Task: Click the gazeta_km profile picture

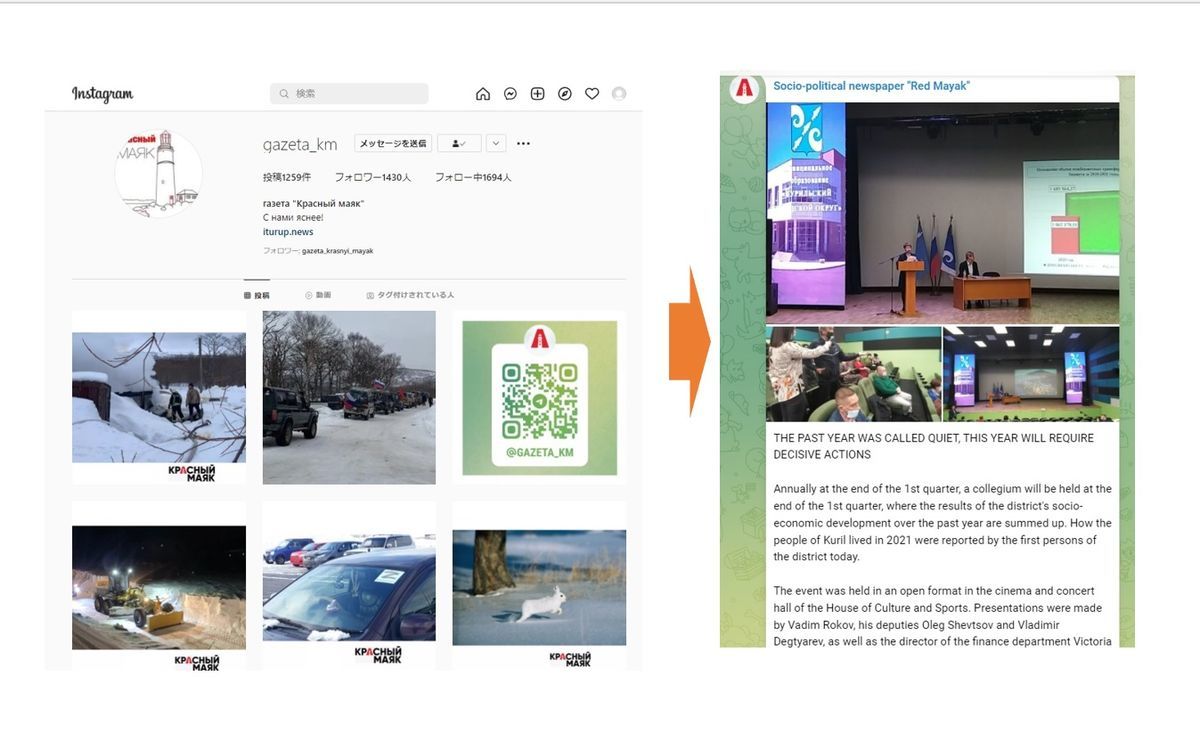Action: pos(158,172)
